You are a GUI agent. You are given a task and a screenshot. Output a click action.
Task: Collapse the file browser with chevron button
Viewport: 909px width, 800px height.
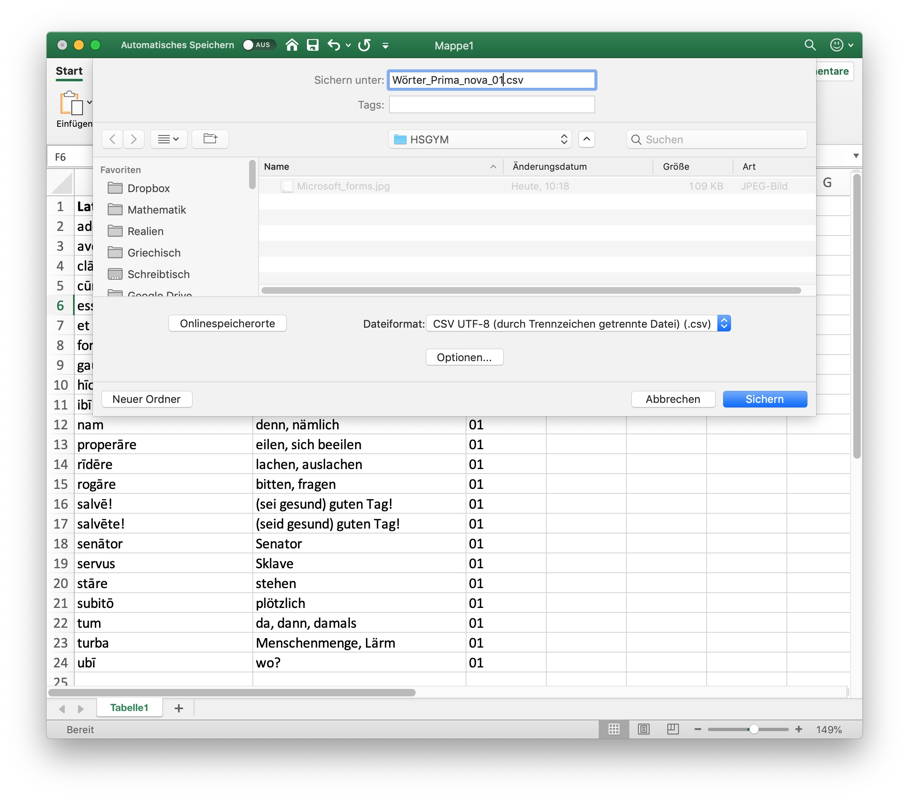pyautogui.click(x=587, y=139)
